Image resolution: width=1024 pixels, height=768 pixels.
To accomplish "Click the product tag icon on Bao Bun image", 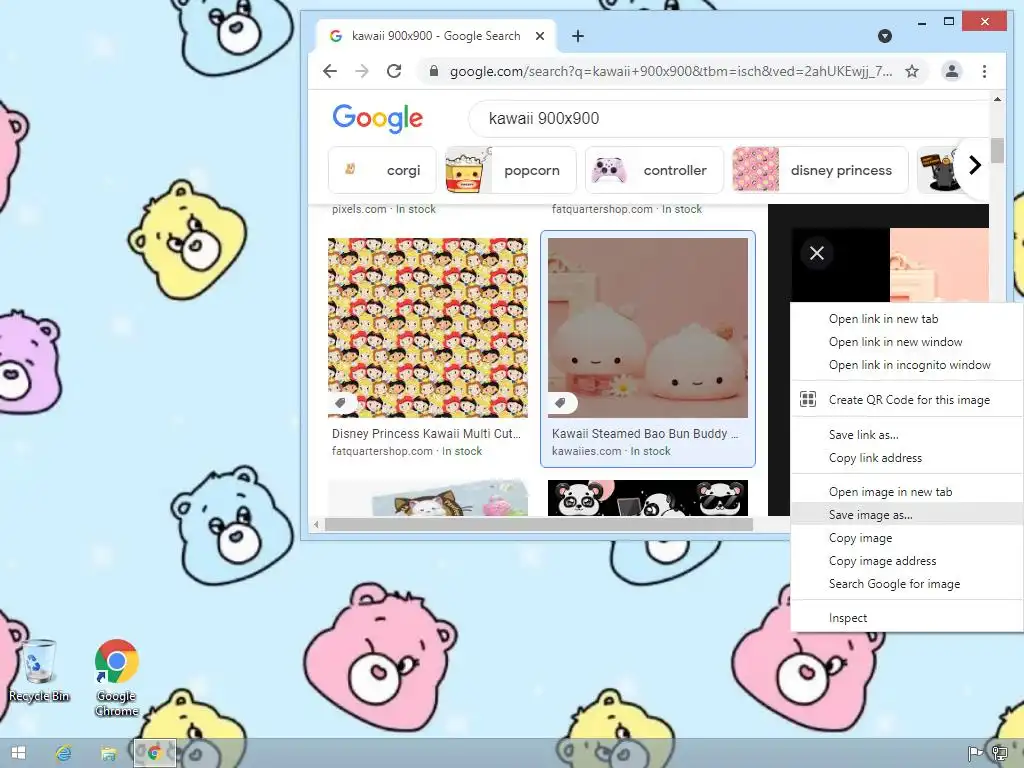I will [x=561, y=403].
